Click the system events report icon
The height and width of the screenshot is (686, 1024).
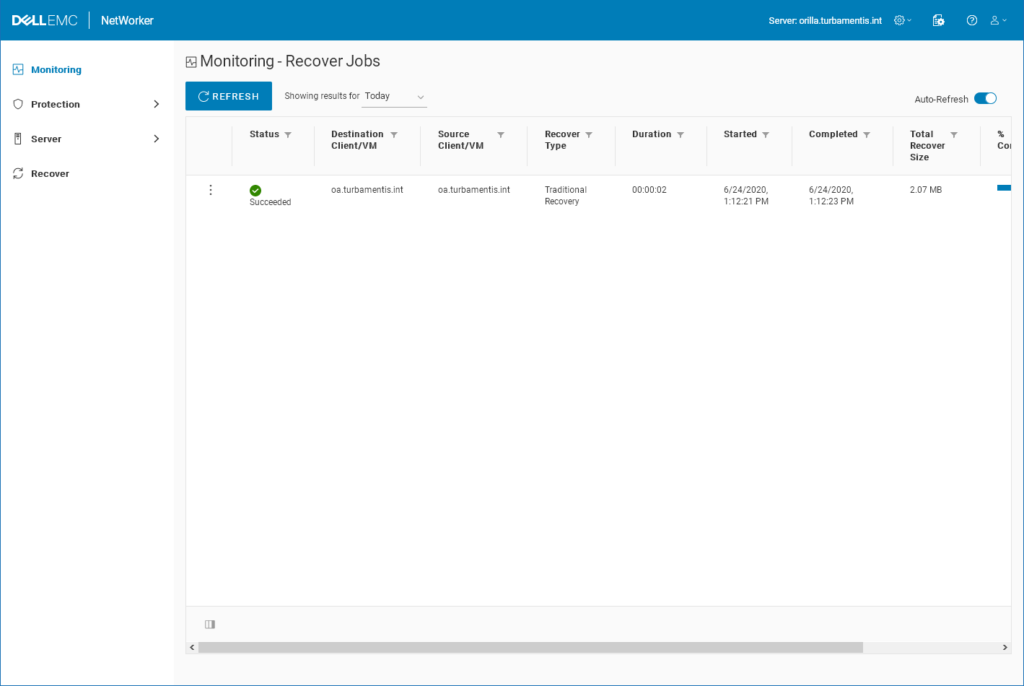click(x=938, y=20)
